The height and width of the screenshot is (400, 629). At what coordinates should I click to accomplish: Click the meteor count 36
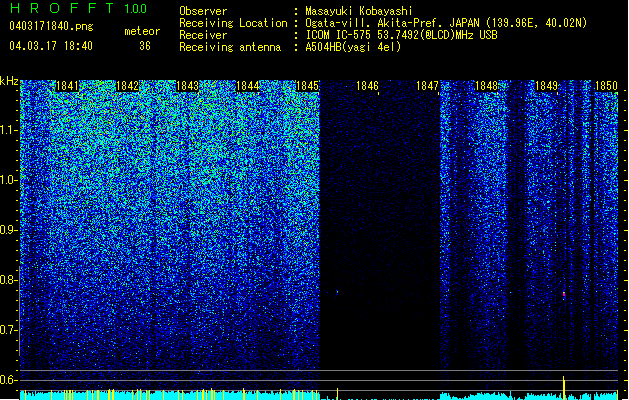coord(145,46)
